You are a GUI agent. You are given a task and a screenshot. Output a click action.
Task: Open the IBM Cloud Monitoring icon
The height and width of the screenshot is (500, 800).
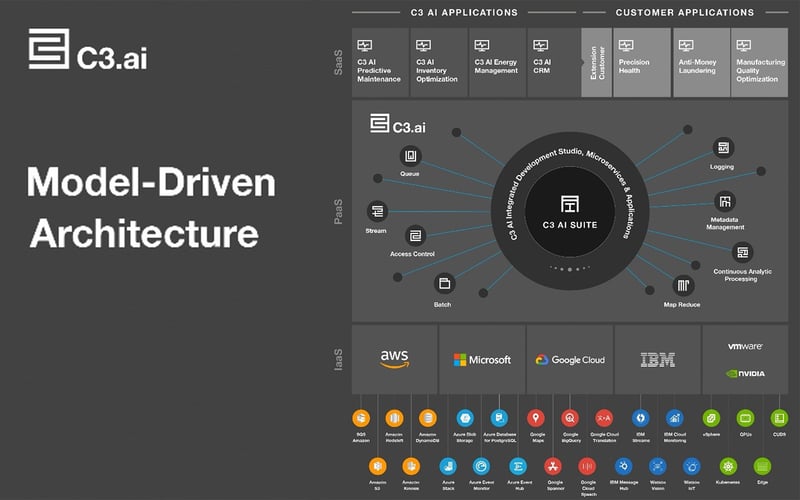tap(674, 418)
